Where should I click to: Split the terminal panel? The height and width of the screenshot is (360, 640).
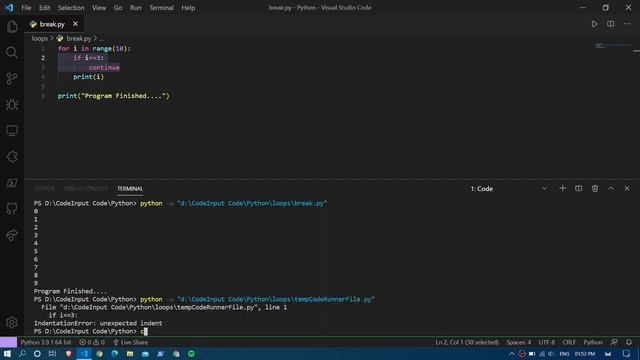coord(578,188)
